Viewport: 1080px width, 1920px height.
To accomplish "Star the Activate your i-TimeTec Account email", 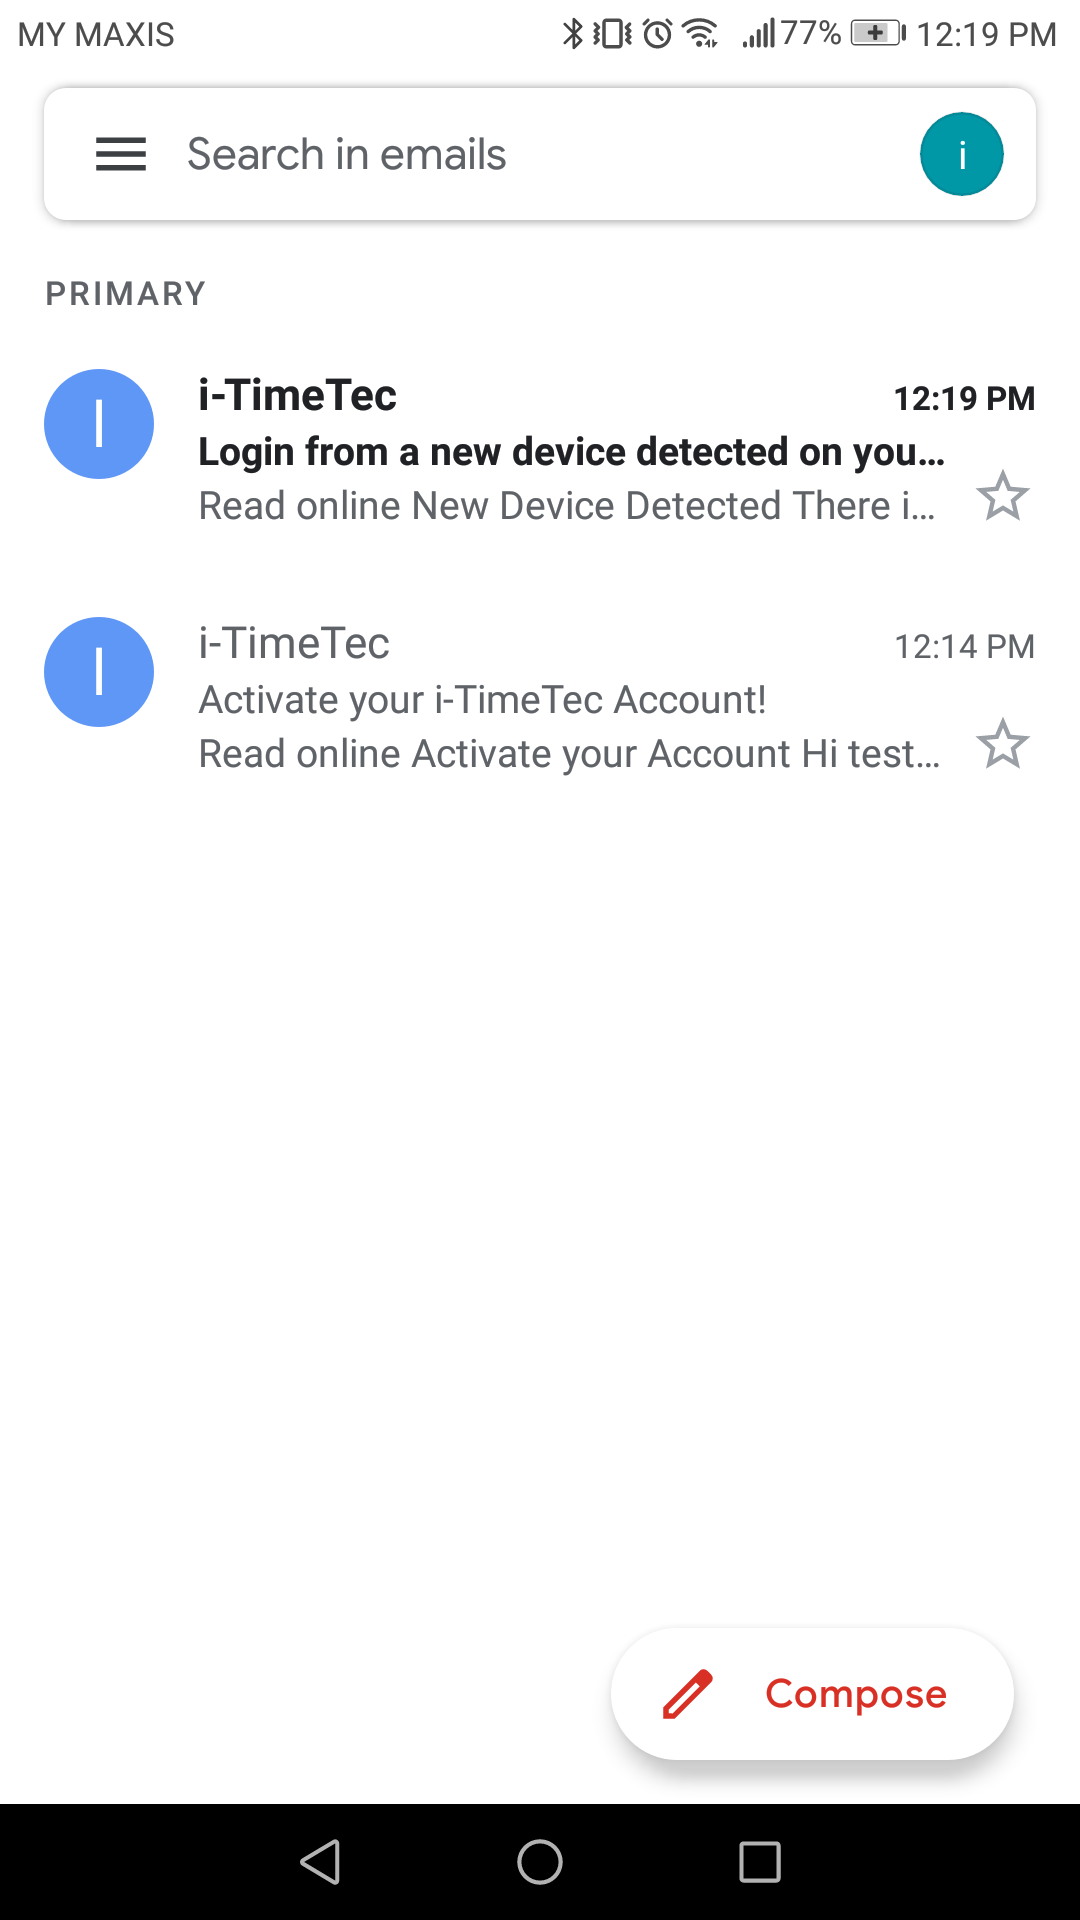I will [1002, 745].
